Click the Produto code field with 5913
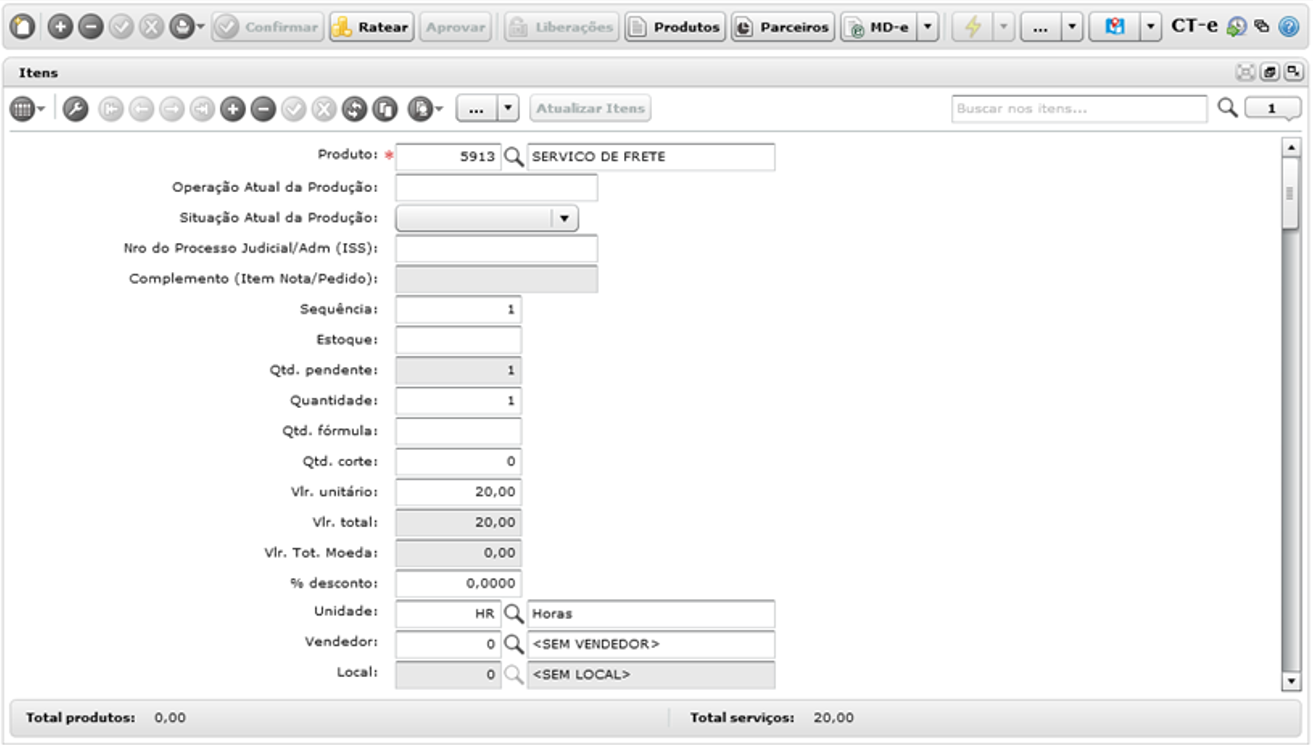 point(448,157)
